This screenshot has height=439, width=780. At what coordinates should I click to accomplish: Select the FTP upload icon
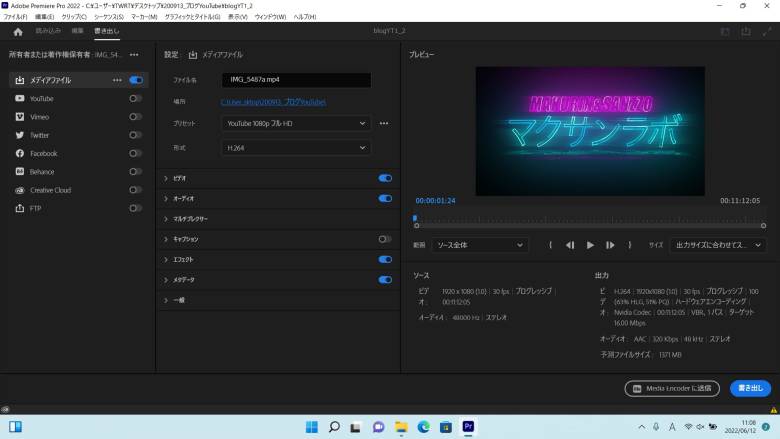tap(20, 208)
